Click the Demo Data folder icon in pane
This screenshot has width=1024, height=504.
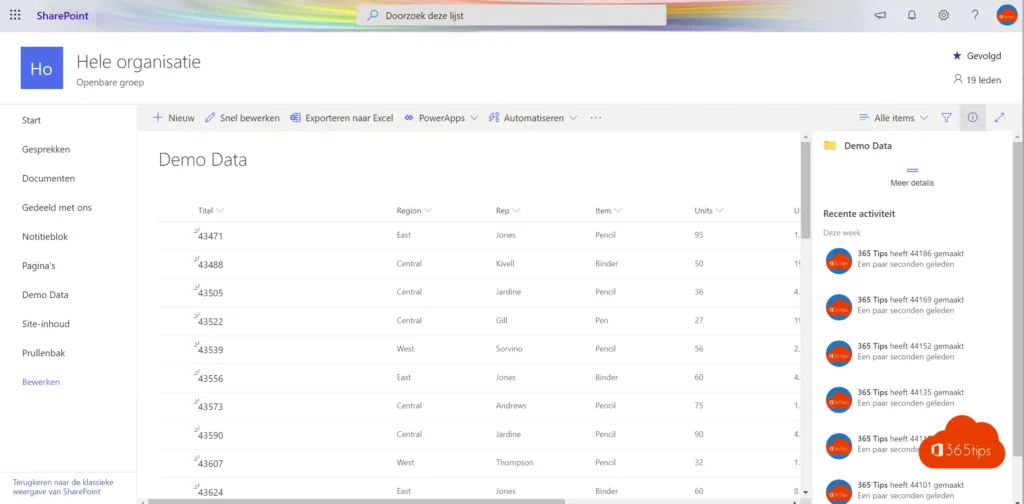click(x=830, y=146)
